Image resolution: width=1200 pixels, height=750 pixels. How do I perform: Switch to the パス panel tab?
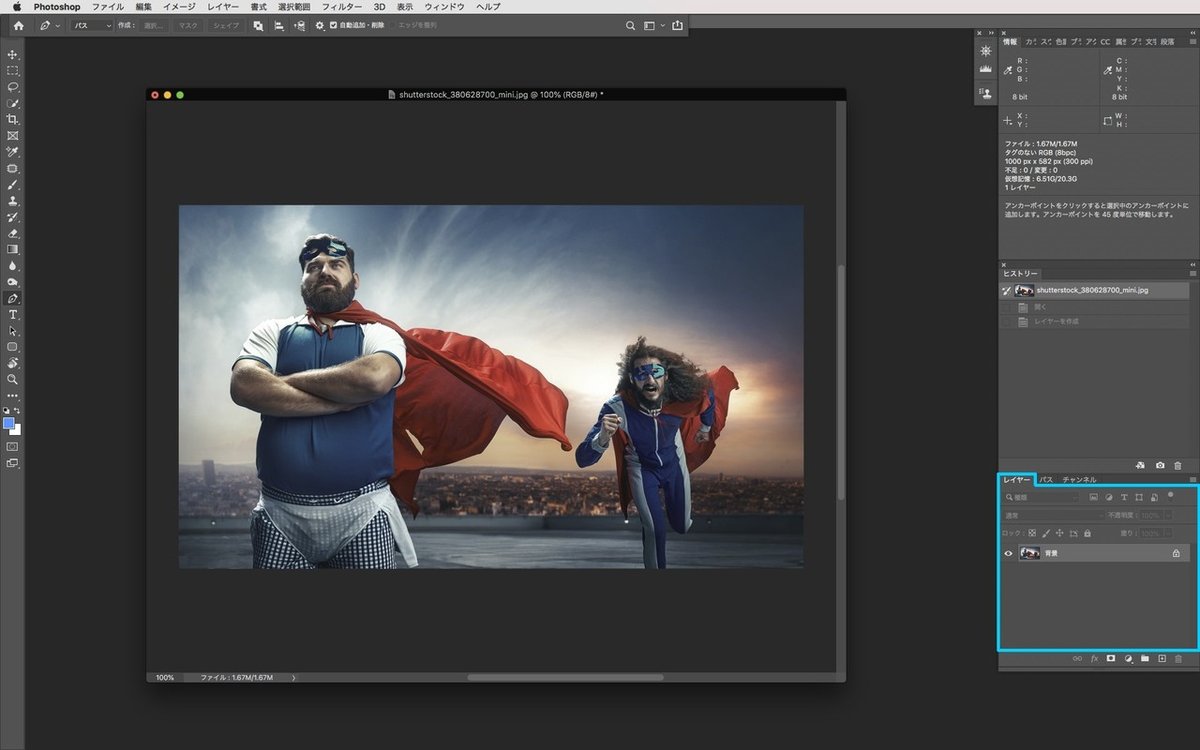coord(1046,480)
